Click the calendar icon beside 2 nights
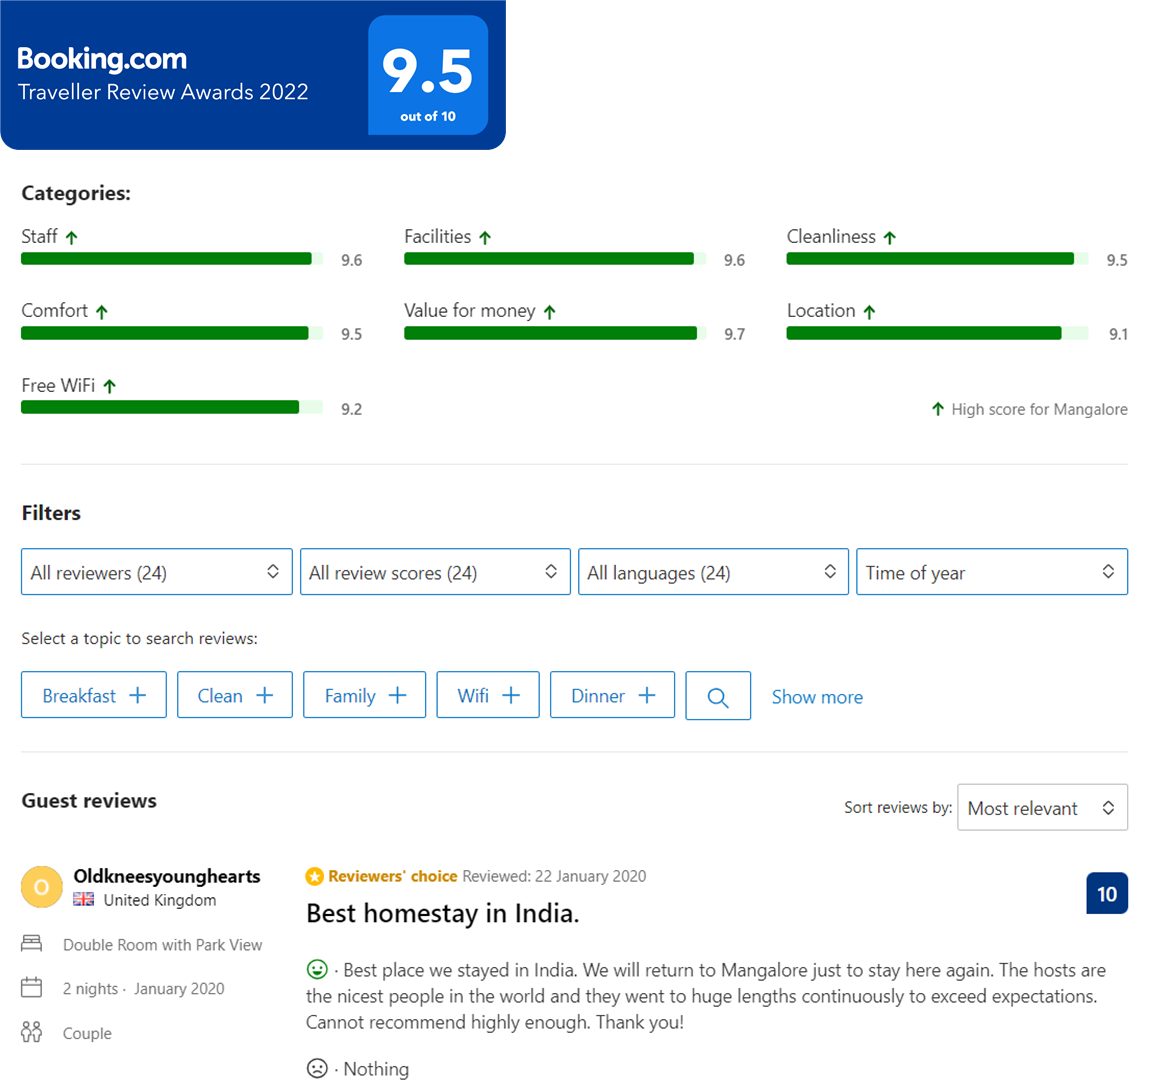 pos(32,988)
